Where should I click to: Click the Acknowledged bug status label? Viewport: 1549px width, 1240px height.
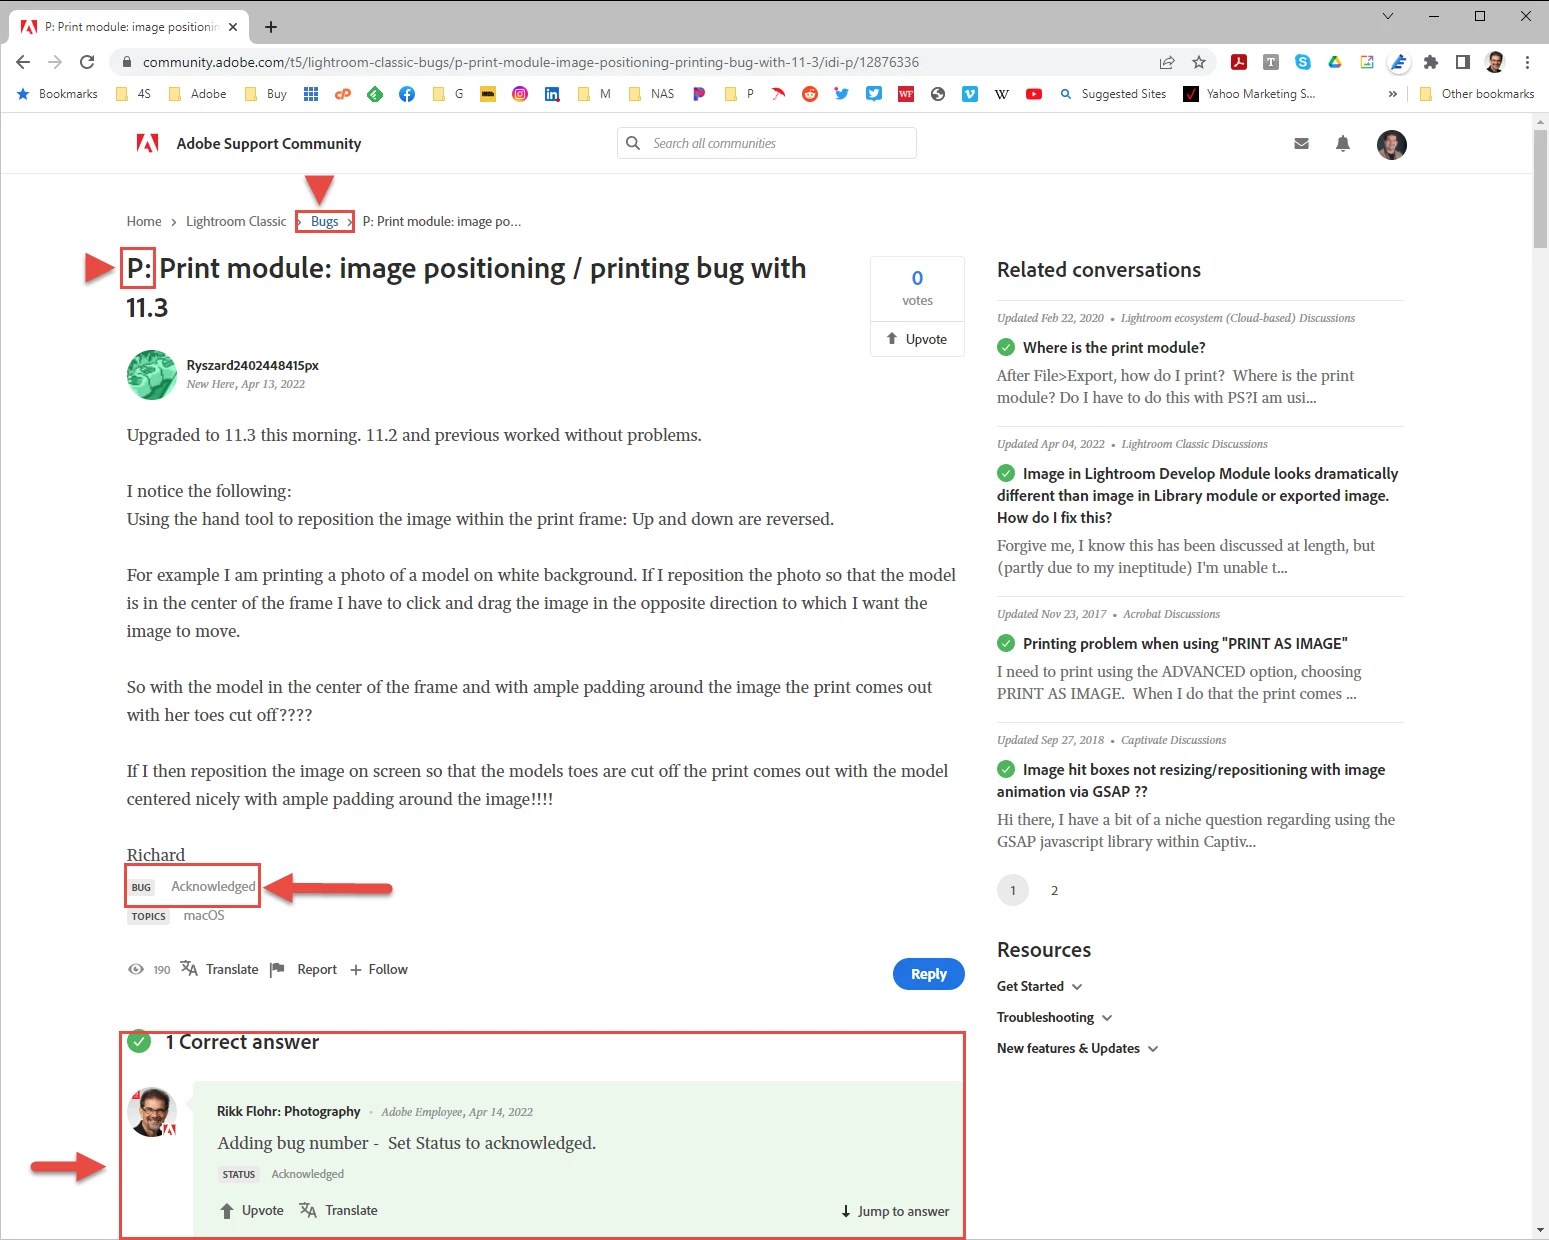(213, 886)
